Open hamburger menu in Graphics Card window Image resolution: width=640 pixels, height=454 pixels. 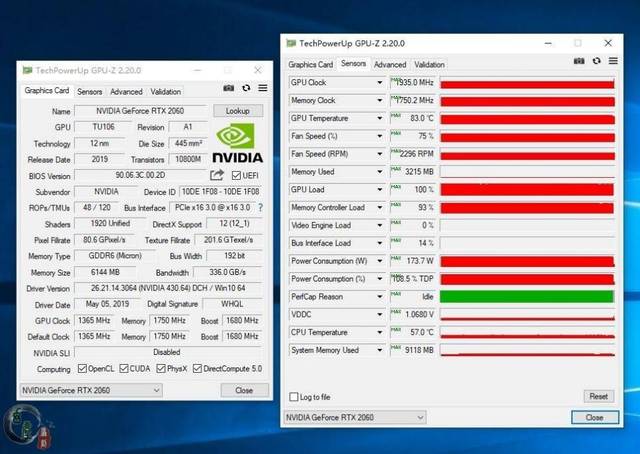pyautogui.click(x=263, y=88)
